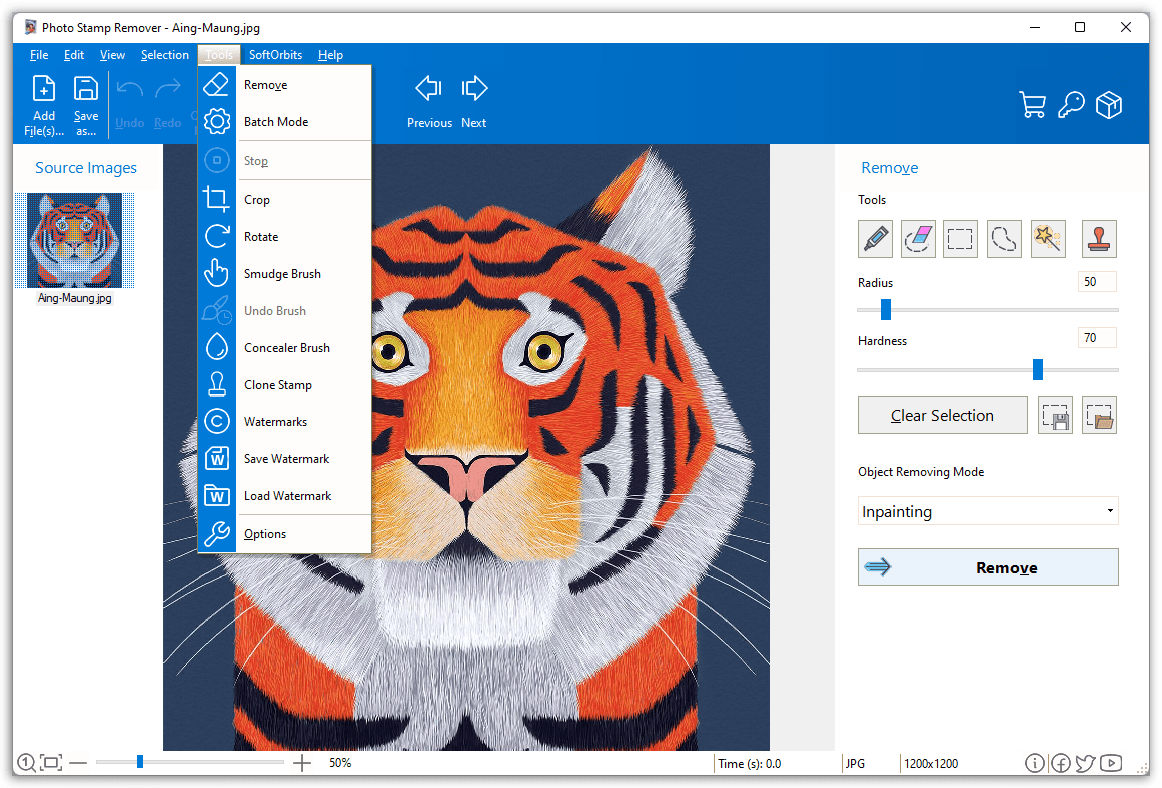Viewport: 1162px width, 788px height.
Task: Open the YouTube icon in status bar
Action: coord(1111,763)
